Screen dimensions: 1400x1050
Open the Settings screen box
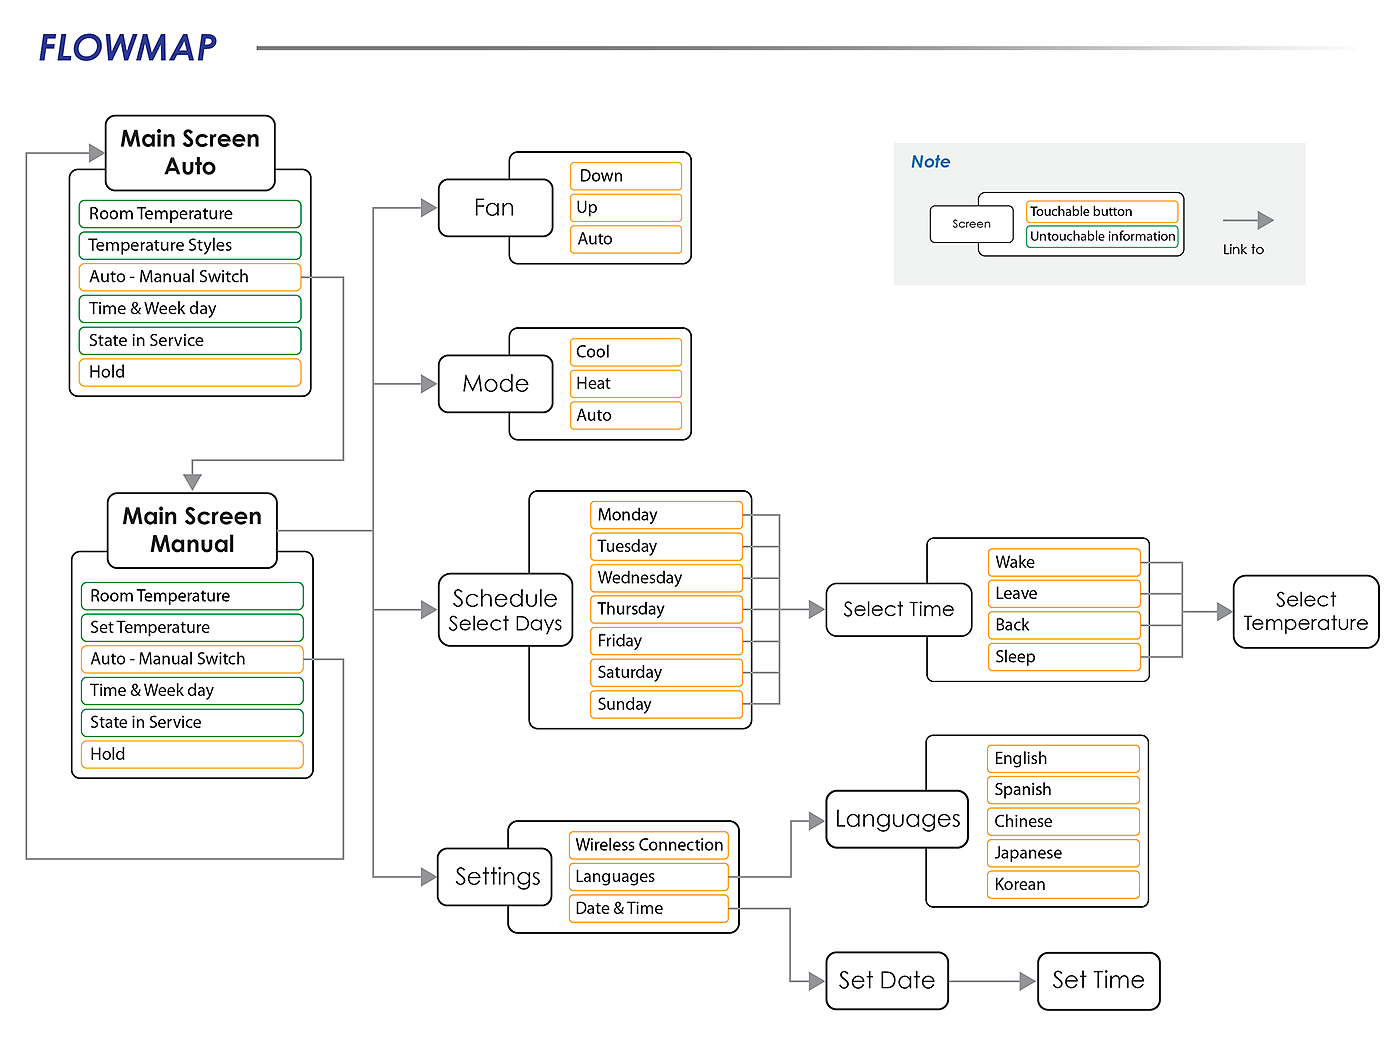[x=495, y=877]
